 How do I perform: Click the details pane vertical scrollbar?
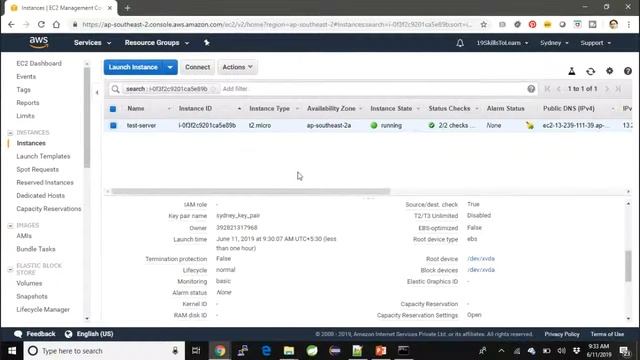click(x=628, y=266)
